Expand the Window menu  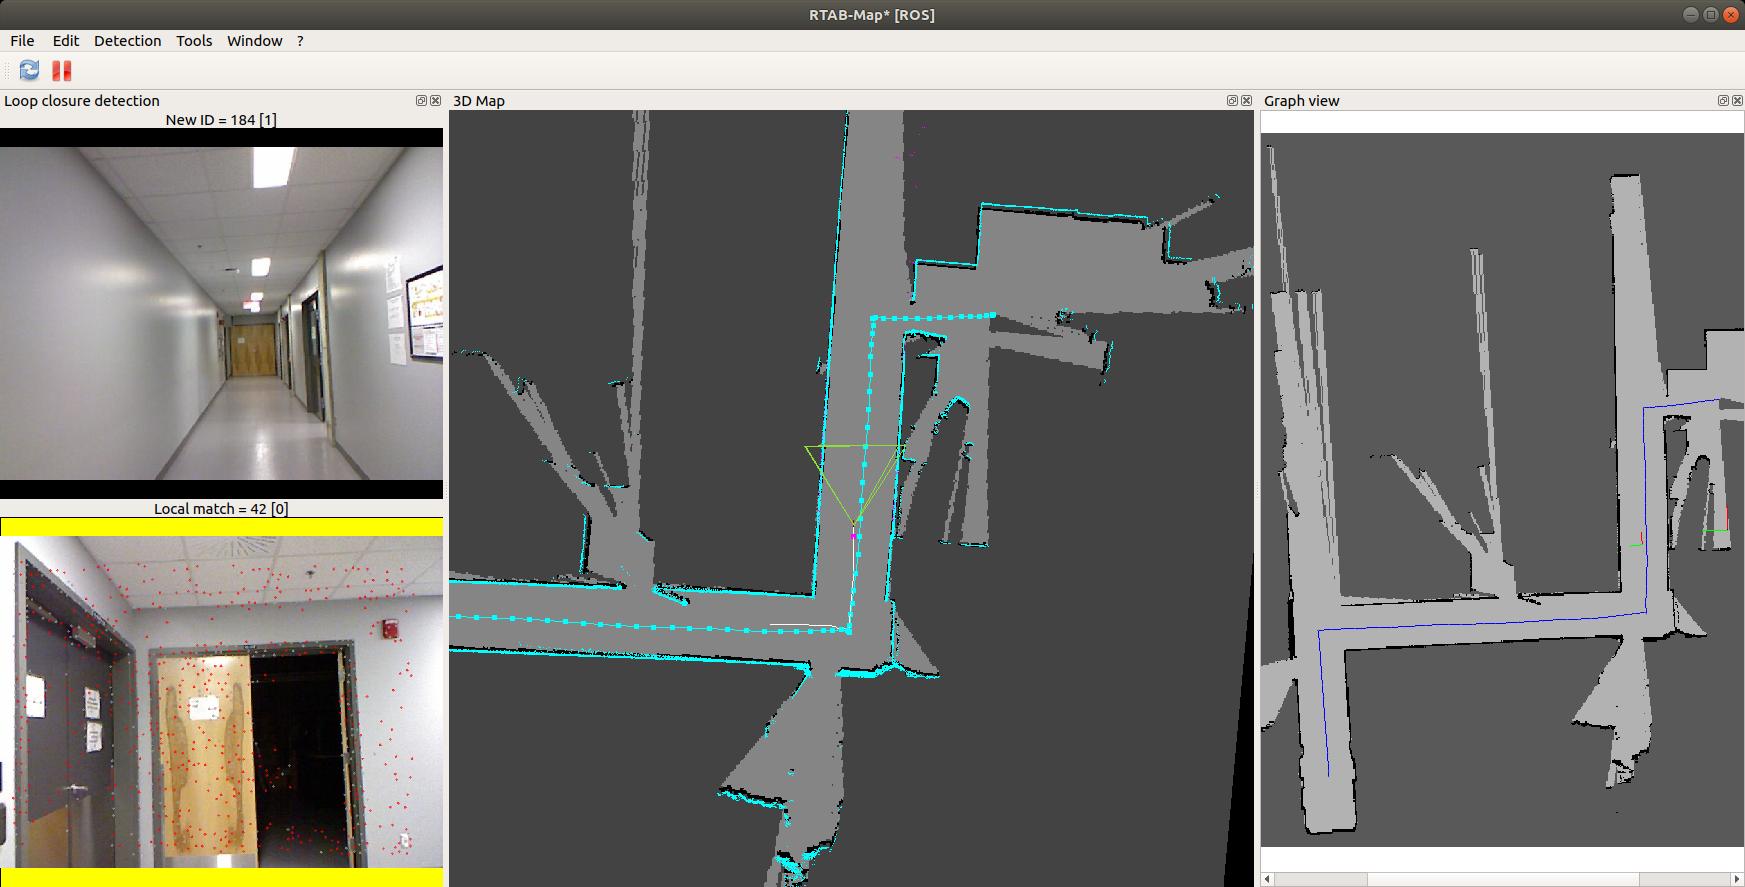point(254,41)
